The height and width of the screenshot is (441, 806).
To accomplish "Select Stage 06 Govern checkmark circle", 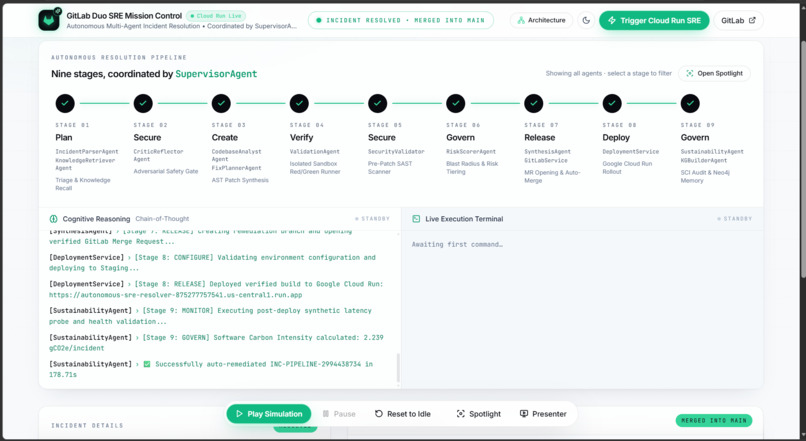I will click(x=455, y=103).
